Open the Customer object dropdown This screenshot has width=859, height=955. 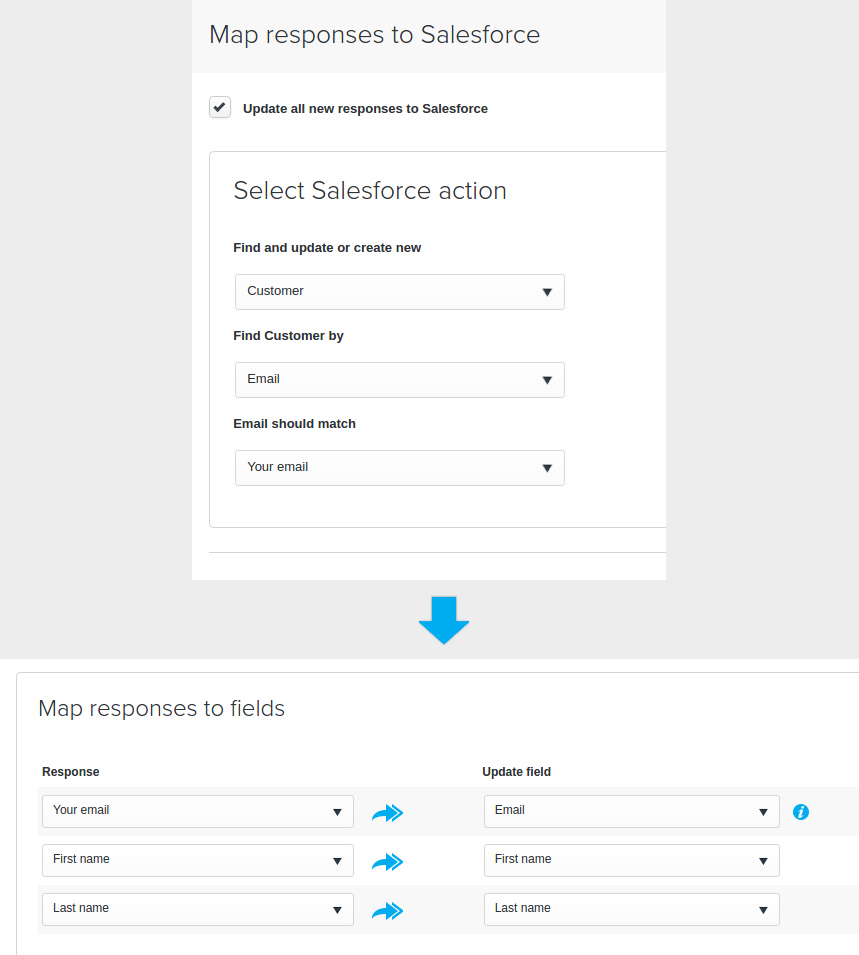(x=400, y=292)
